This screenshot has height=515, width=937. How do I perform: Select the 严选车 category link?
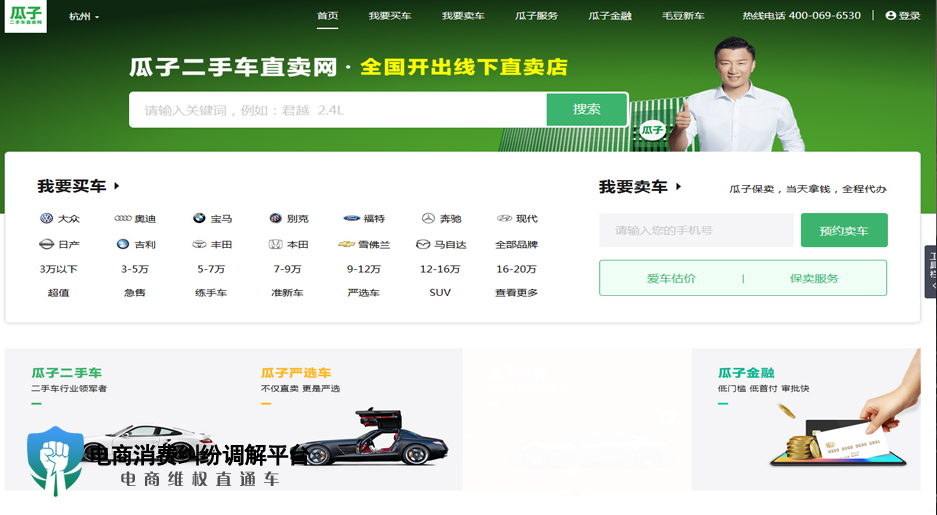coord(363,293)
